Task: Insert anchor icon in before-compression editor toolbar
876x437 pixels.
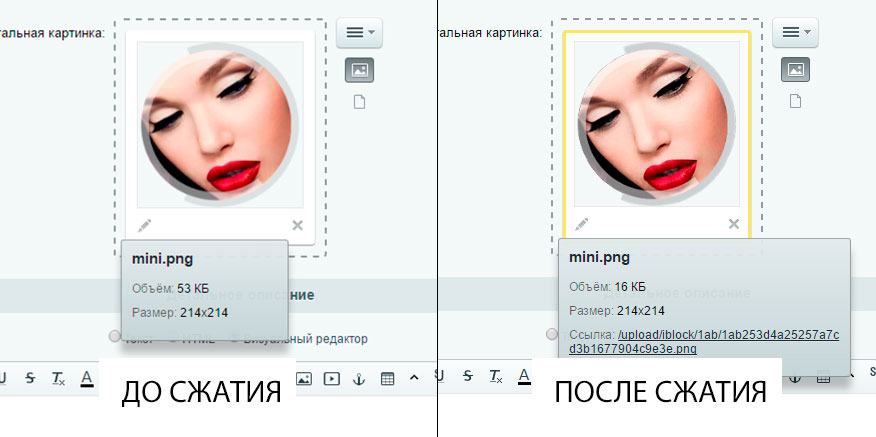Action: [x=359, y=378]
